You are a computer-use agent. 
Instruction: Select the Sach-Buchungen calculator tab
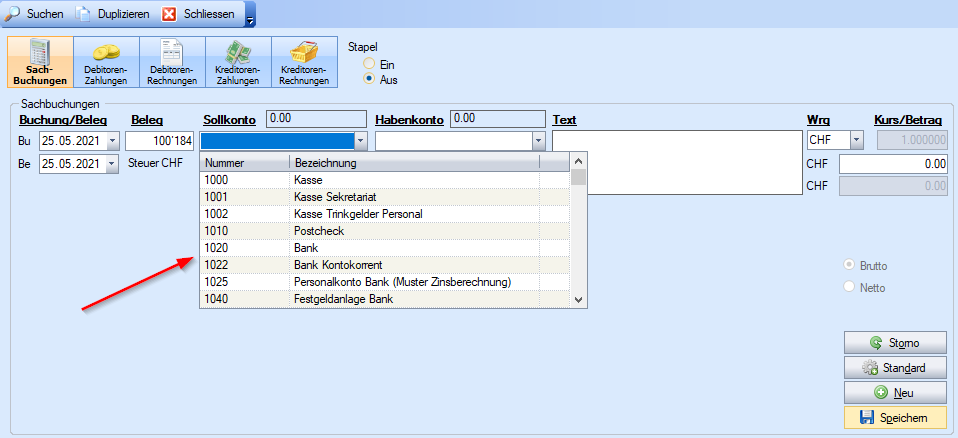coord(40,62)
